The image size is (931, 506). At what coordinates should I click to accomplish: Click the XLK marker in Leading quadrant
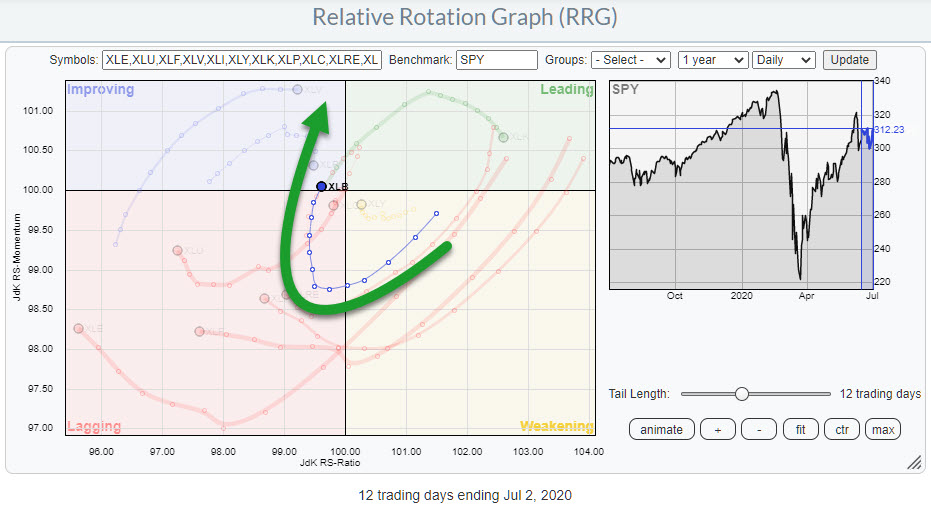click(503, 137)
